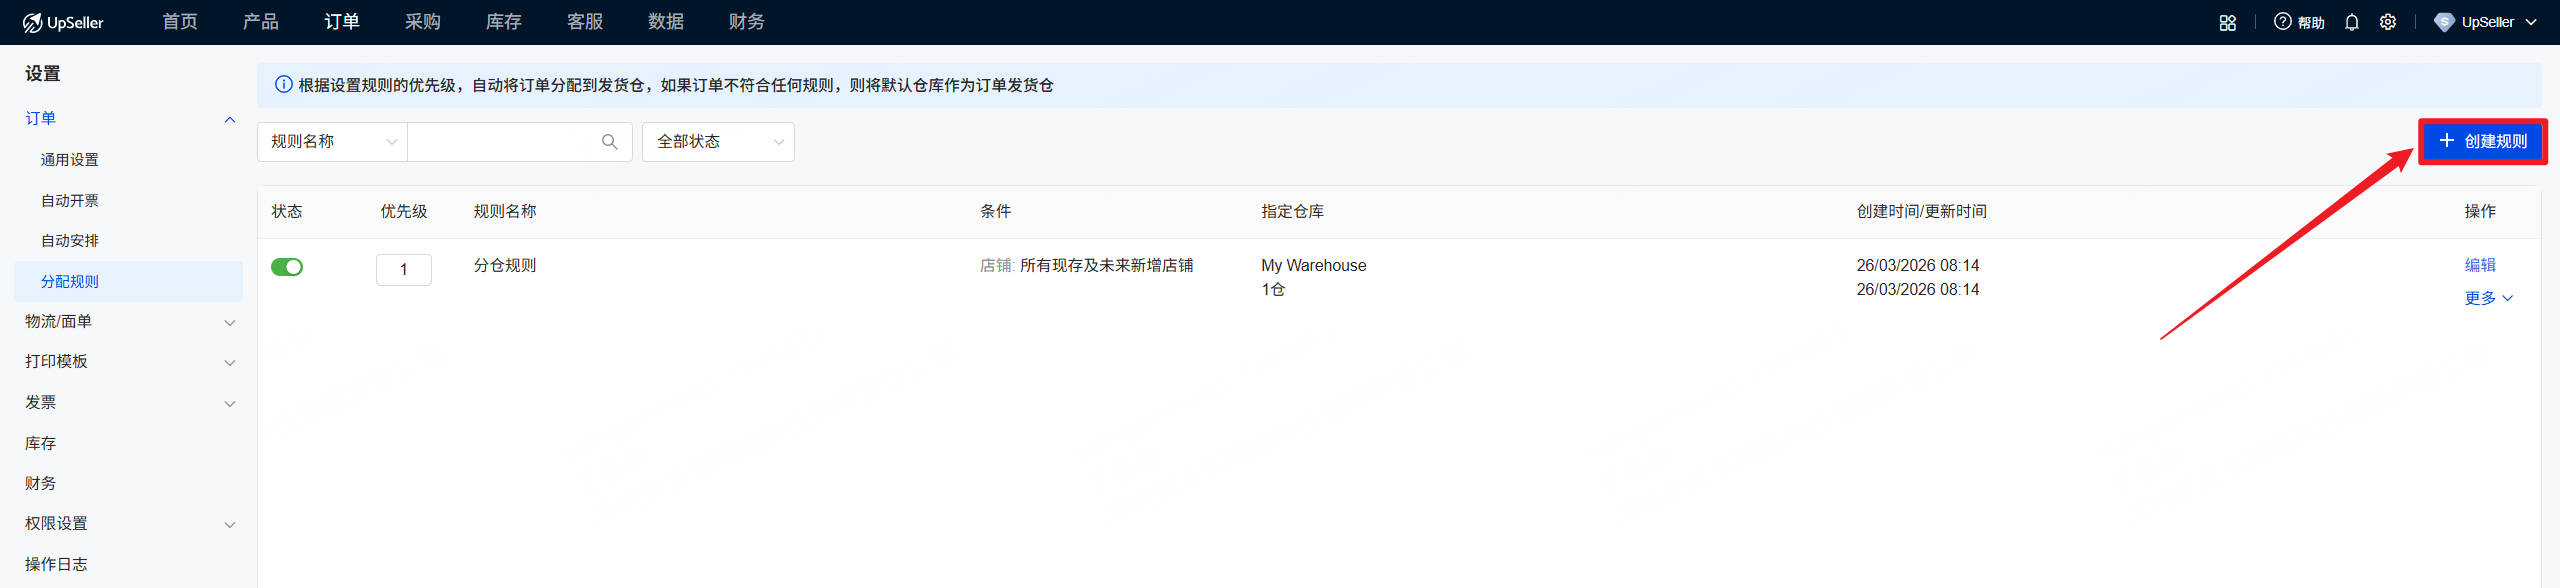Click the search magnifier icon

pyautogui.click(x=609, y=142)
